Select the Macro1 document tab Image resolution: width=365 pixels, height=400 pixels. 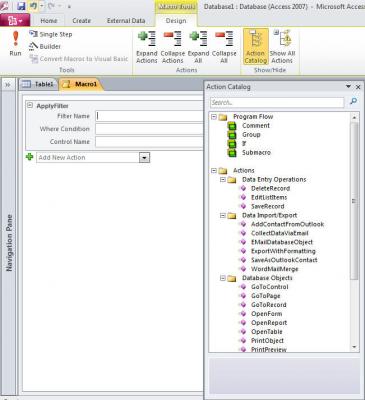[x=81, y=84]
